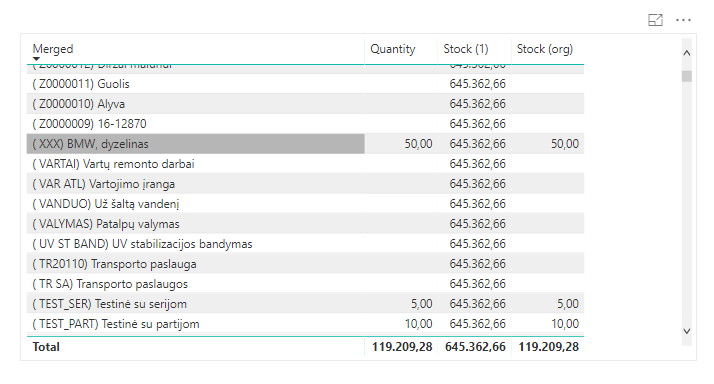Image resolution: width=714 pixels, height=384 pixels.
Task: Click the Total Stock (org) value 119.209,28
Action: pos(549,347)
